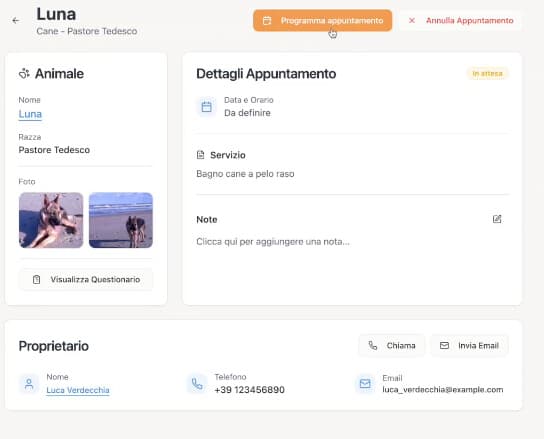This screenshot has width=544, height=439.
Task: Click the person icon next to owner Nome
Action: 29,384
